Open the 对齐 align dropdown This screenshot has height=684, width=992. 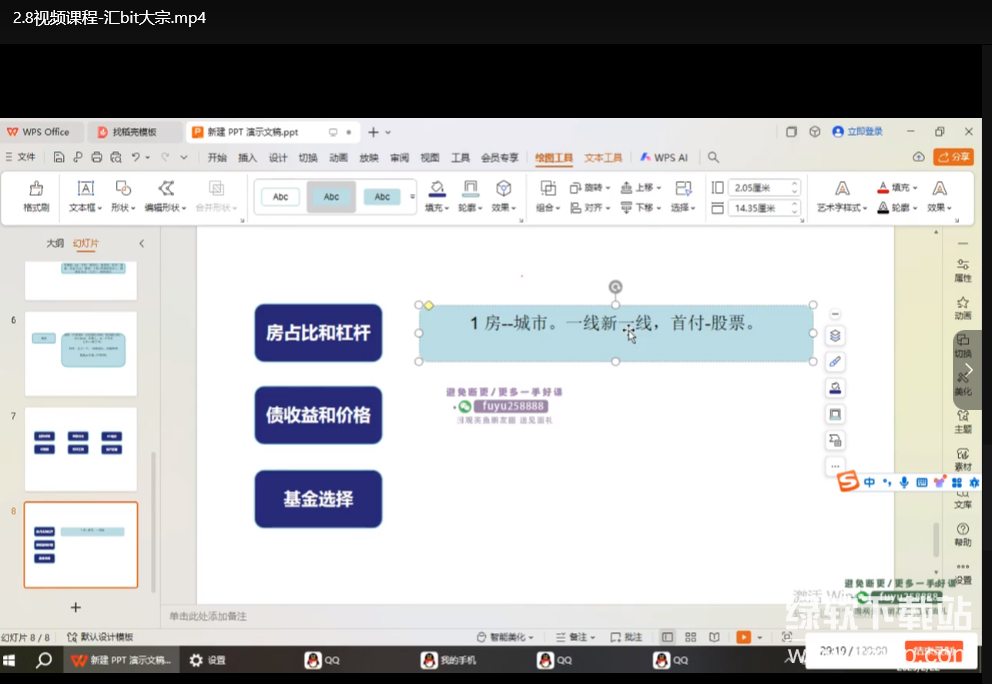pos(589,208)
